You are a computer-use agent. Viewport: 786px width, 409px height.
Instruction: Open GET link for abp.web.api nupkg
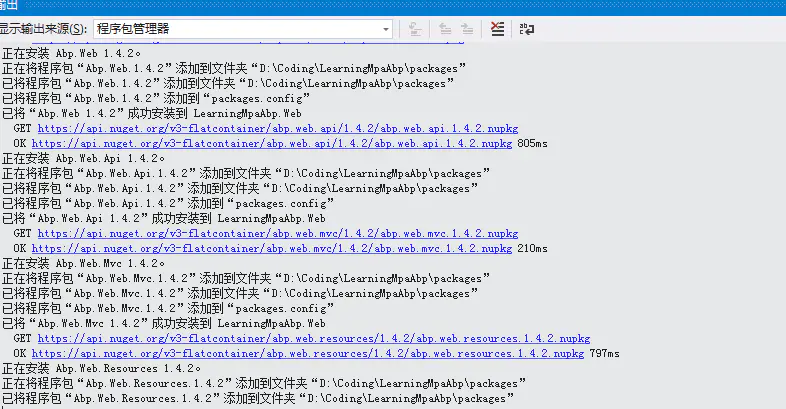(x=278, y=128)
